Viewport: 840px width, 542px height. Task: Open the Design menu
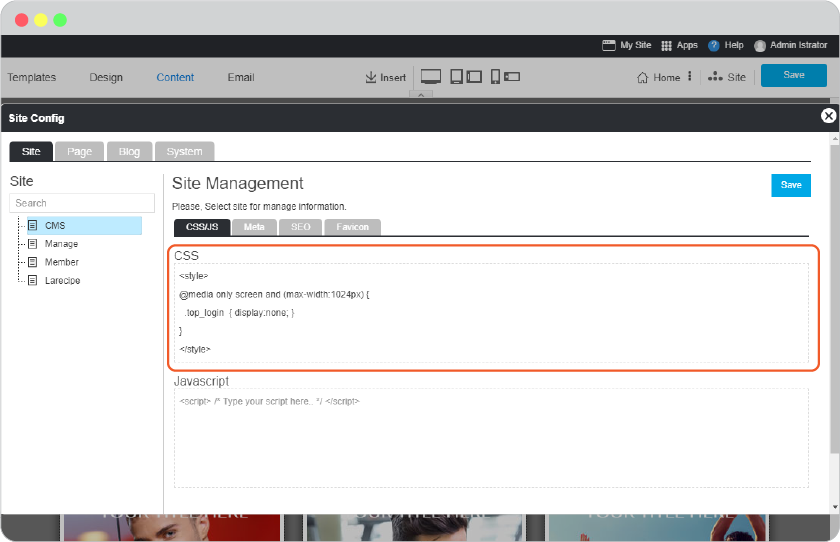click(106, 77)
